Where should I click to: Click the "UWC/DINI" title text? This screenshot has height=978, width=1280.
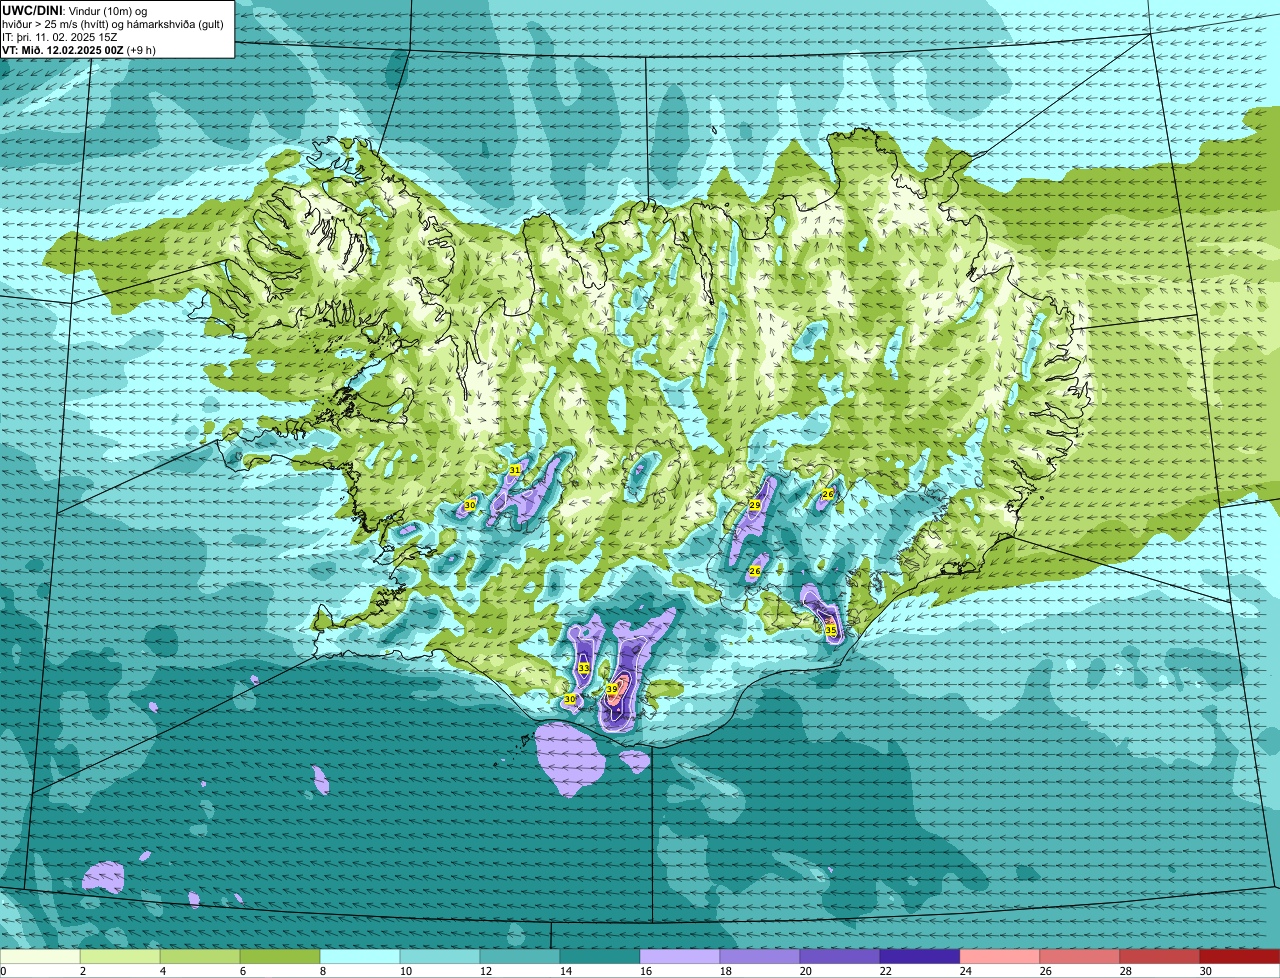pos(32,10)
